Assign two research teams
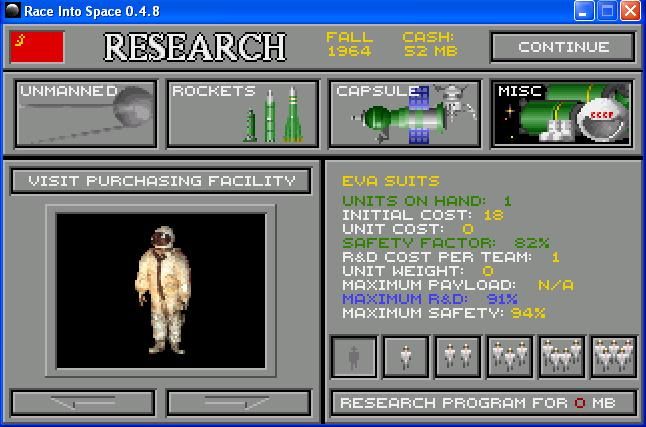Image resolution: width=646 pixels, height=427 pixels. click(x=458, y=357)
